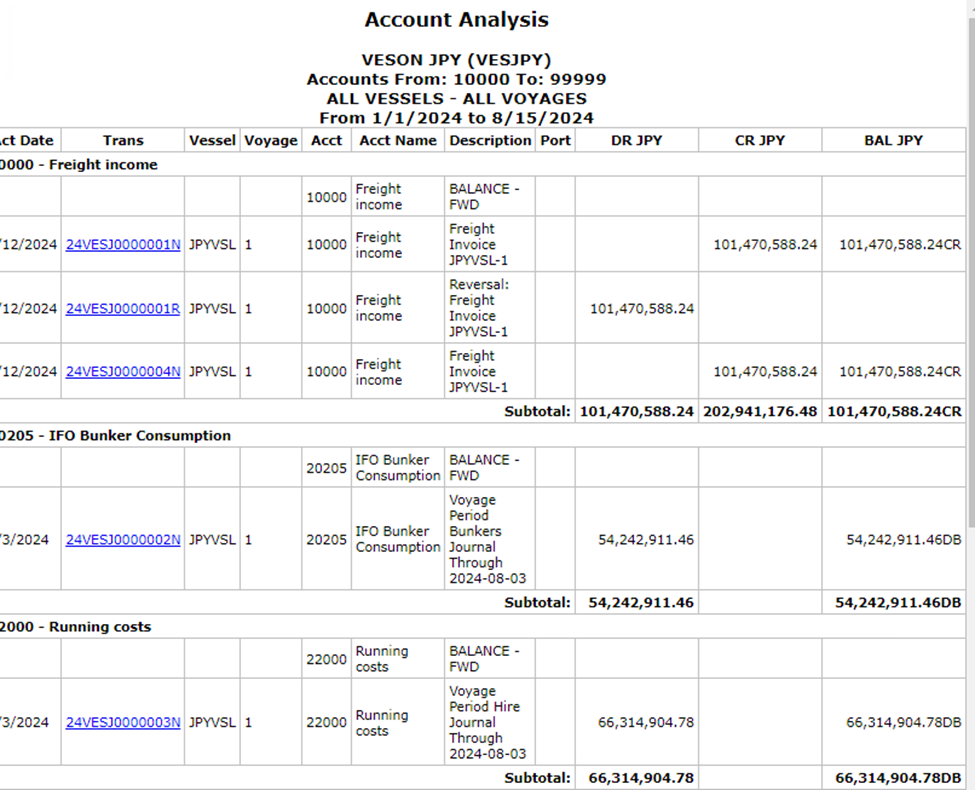Open transaction link 24VESJ0000004N
The height and width of the screenshot is (790, 975).
coord(123,372)
